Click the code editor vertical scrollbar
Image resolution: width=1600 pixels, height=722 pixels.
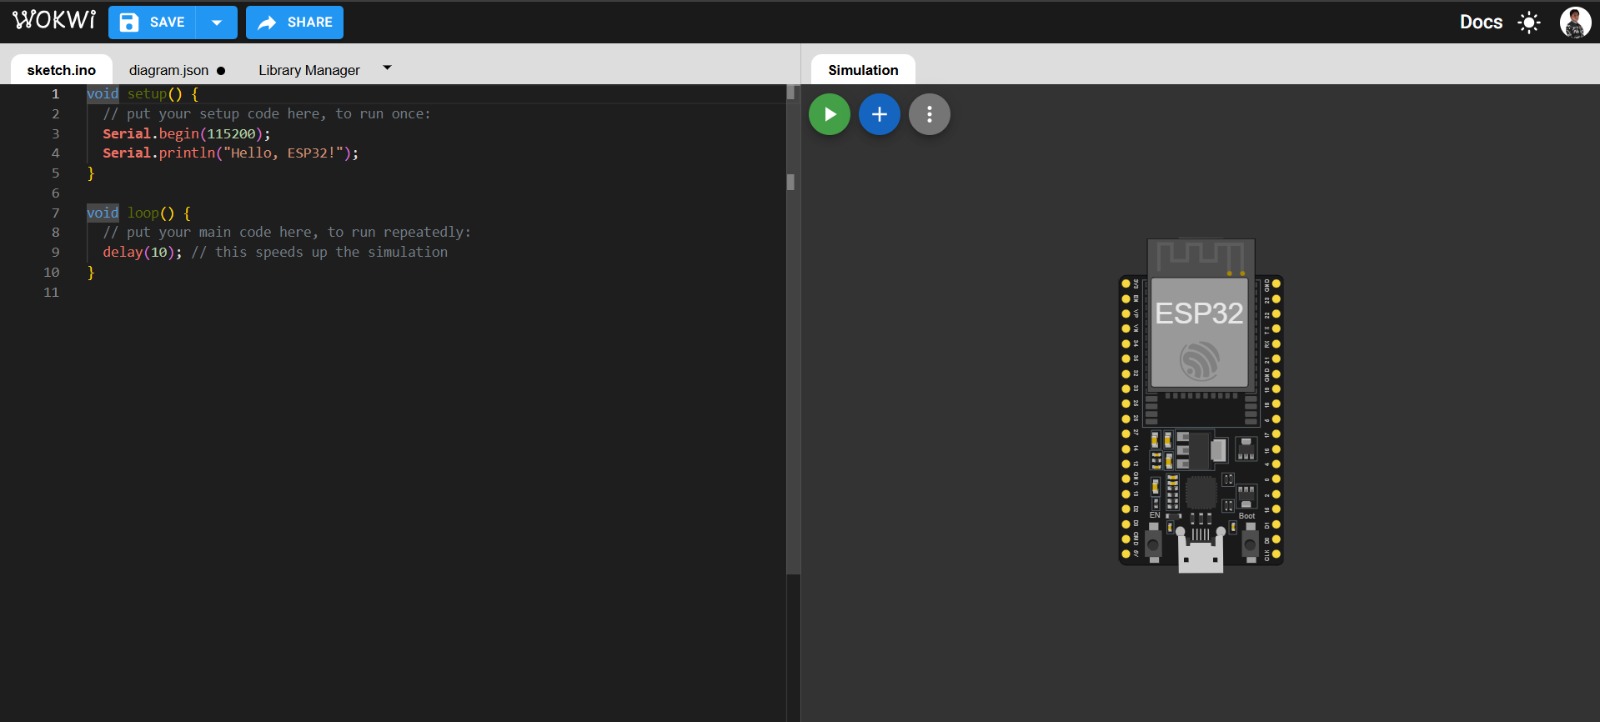click(792, 330)
